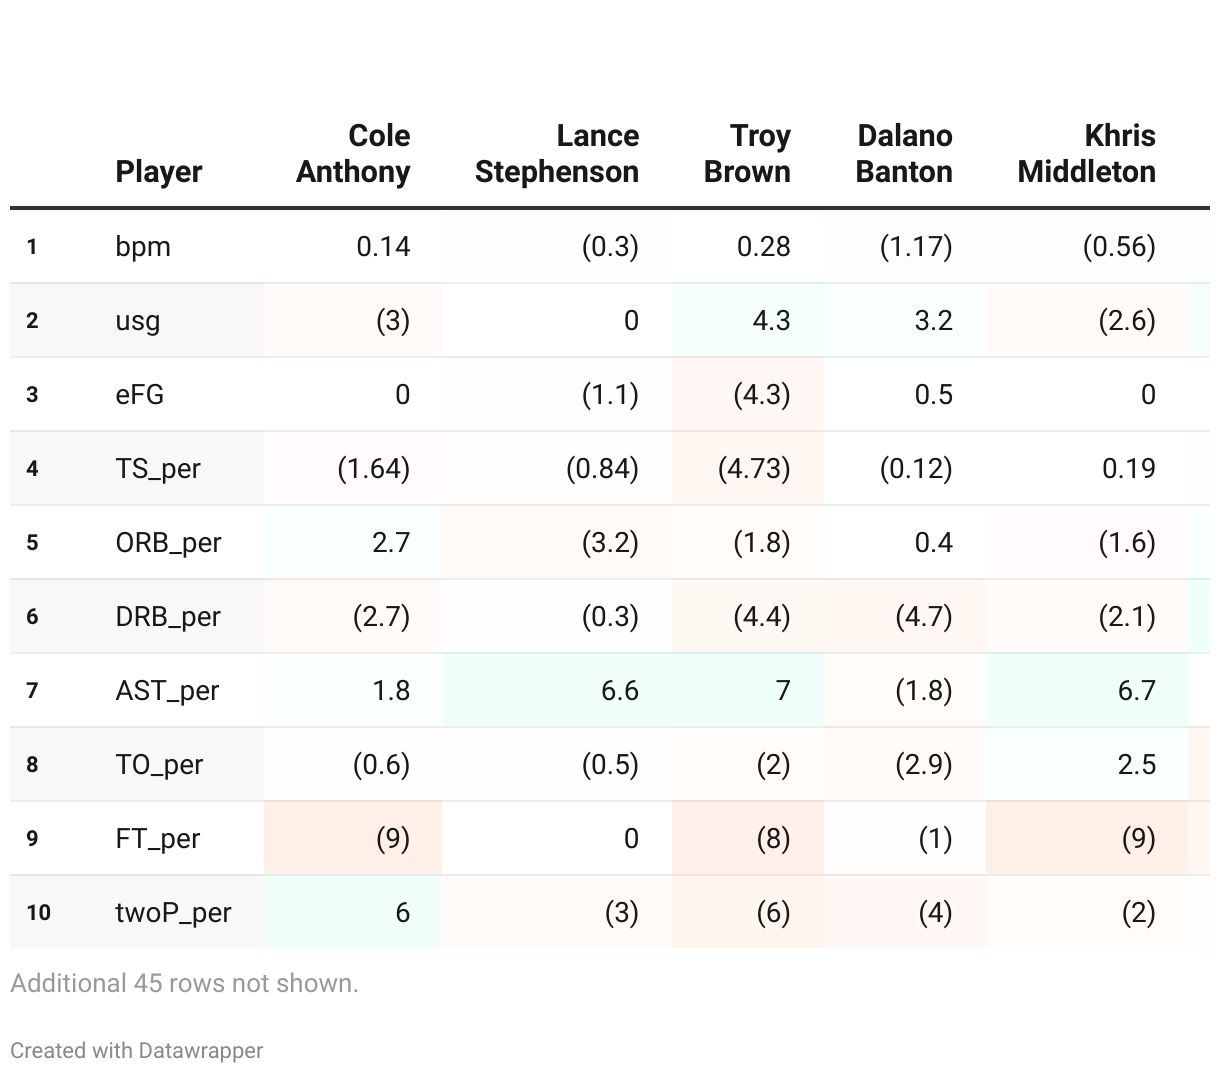Select the usg row label
1220x1074 pixels.
click(x=138, y=320)
